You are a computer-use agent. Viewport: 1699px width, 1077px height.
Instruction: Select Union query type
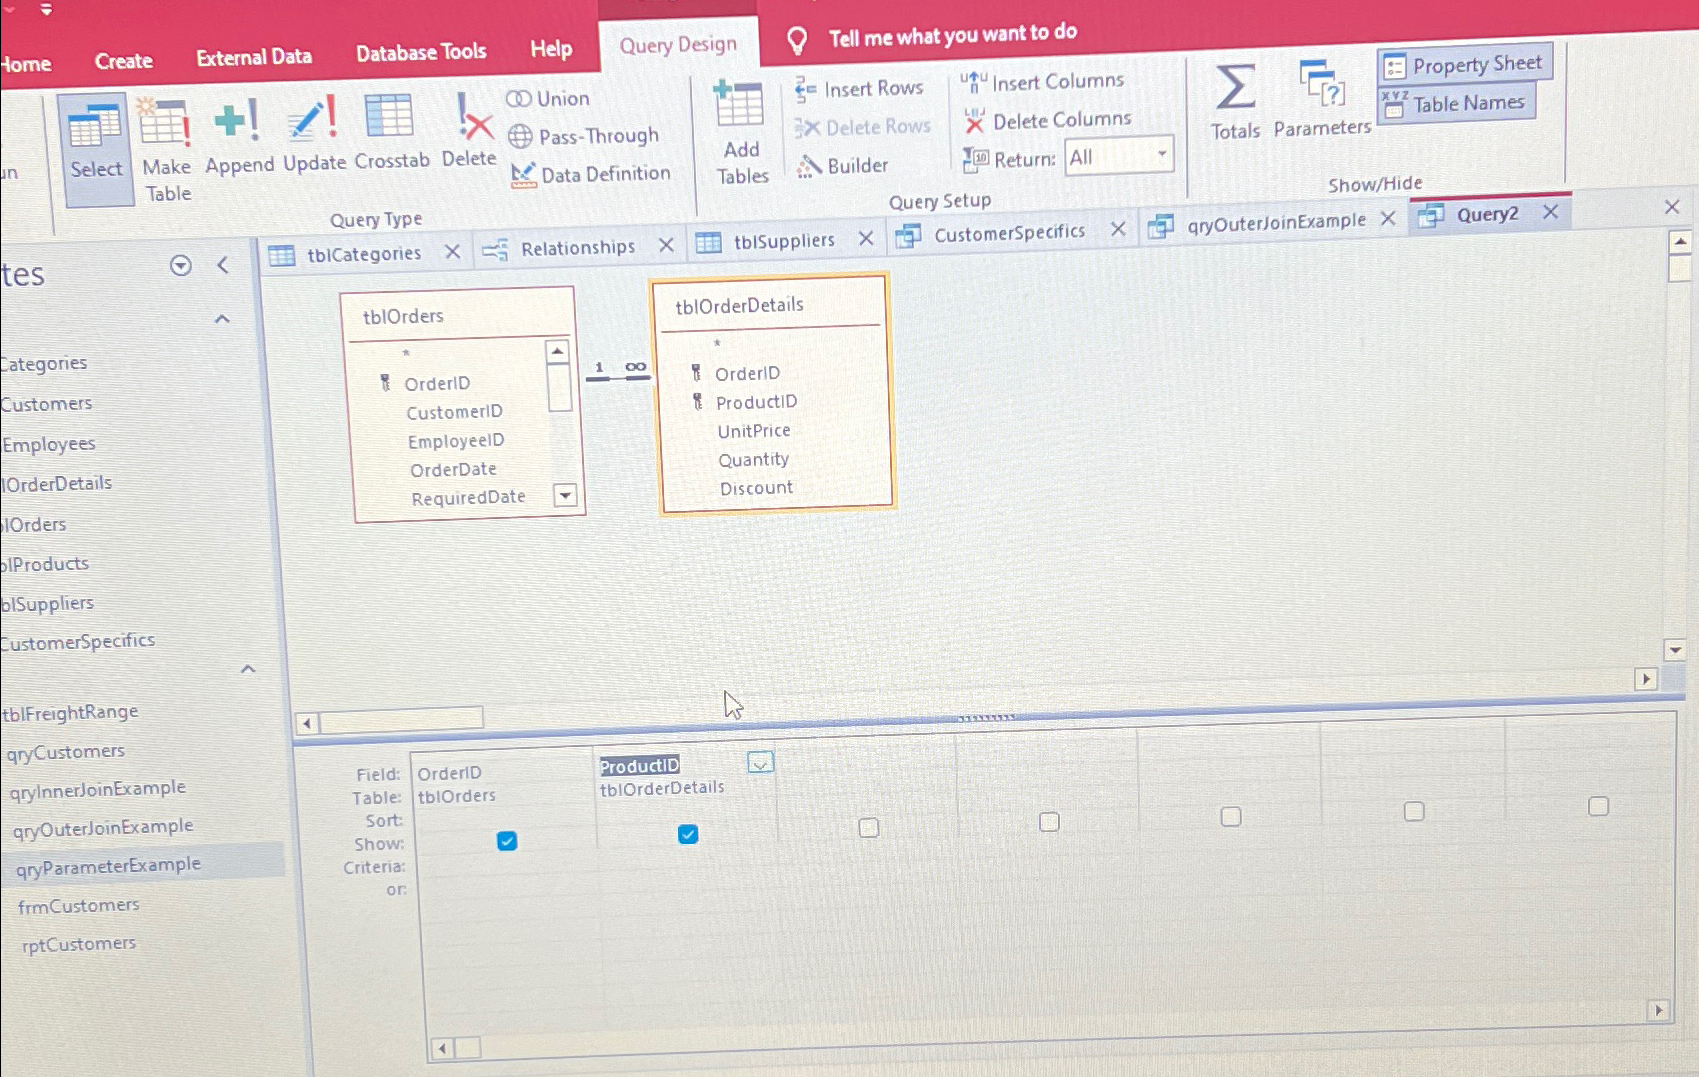coord(549,98)
